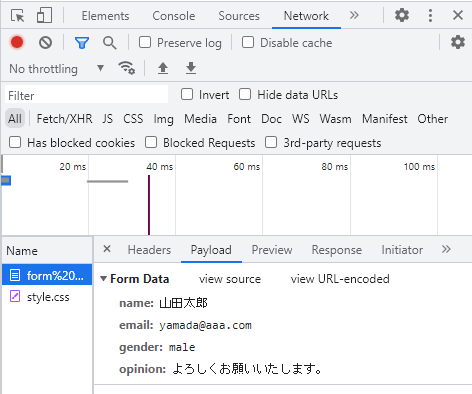Select the Network tab

point(306,16)
